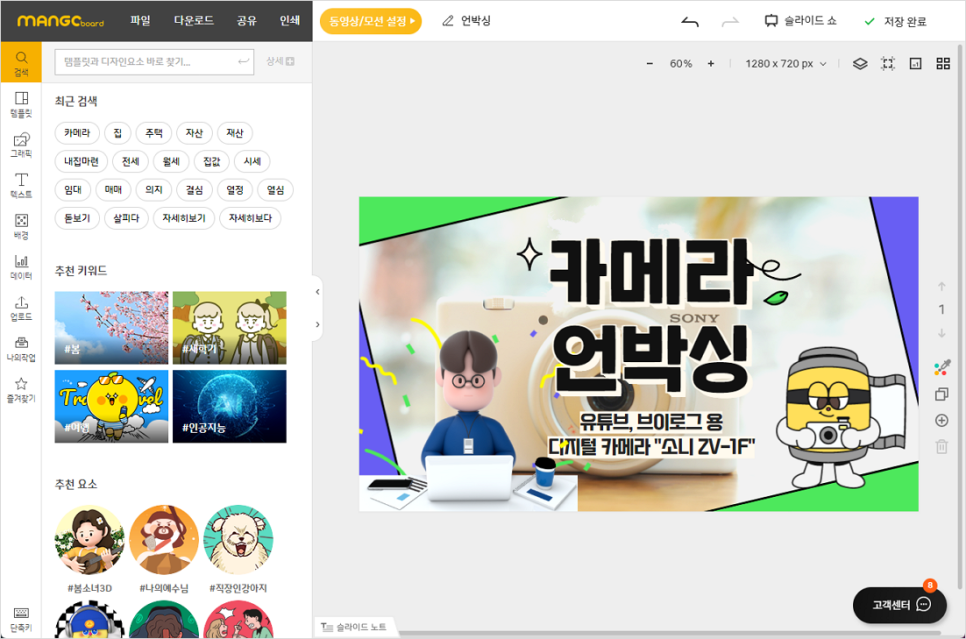Select the 임대 recent search tag

[x=73, y=190]
